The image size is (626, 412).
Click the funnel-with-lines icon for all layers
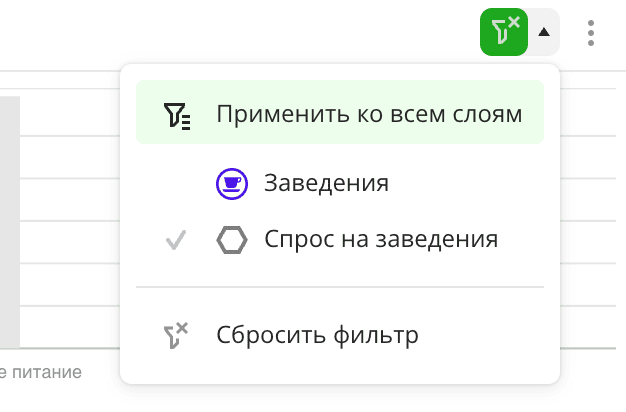click(x=176, y=115)
